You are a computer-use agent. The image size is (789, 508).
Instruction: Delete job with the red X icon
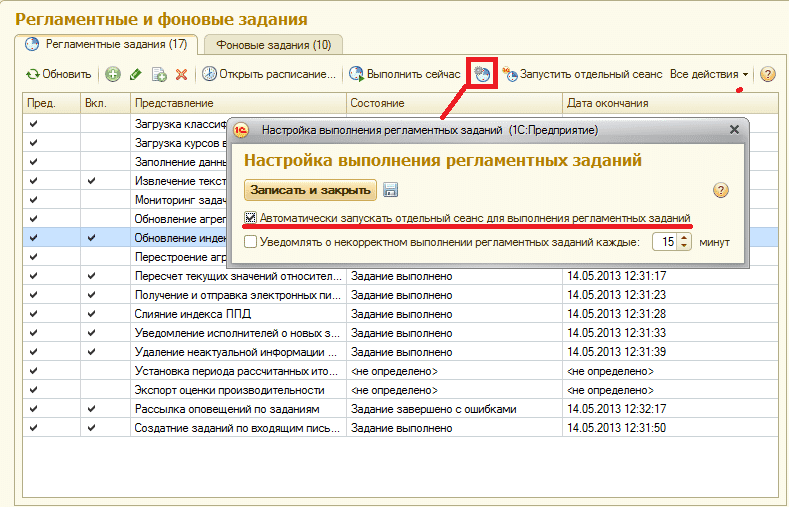tap(181, 74)
